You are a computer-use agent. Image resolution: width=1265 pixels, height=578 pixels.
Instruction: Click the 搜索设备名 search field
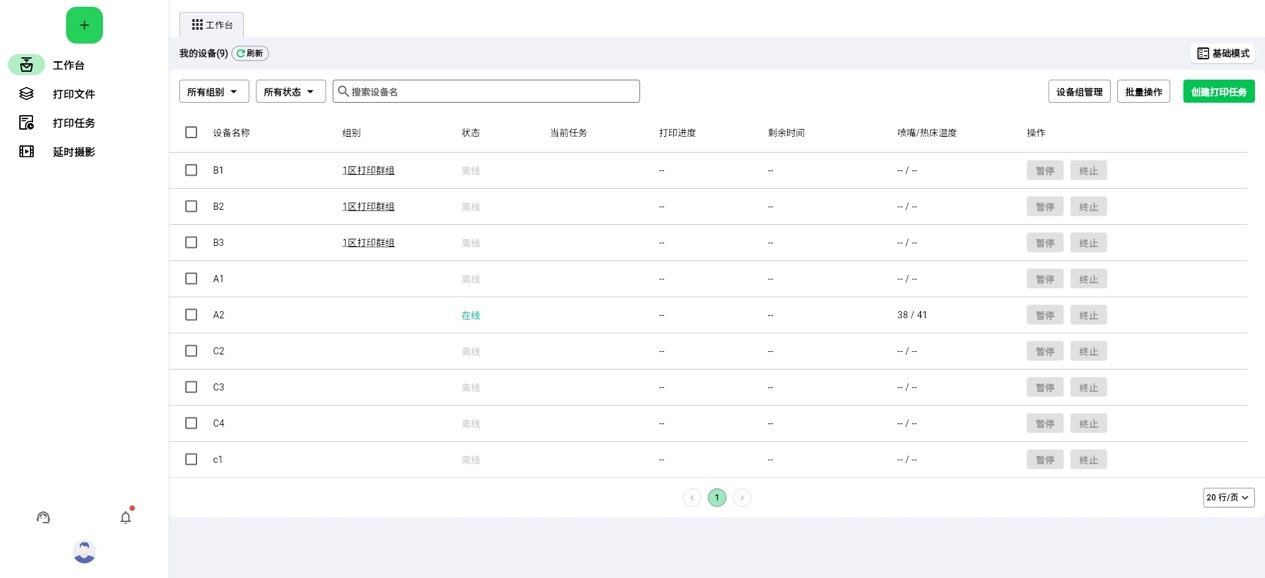490,92
